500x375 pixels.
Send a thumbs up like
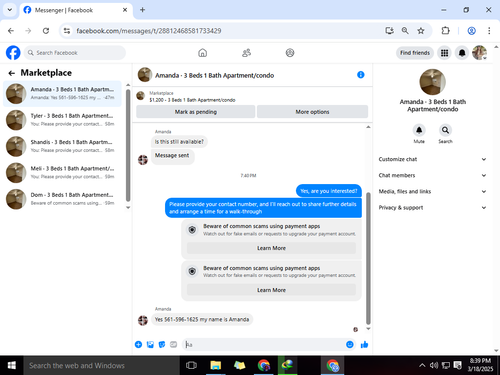364,344
